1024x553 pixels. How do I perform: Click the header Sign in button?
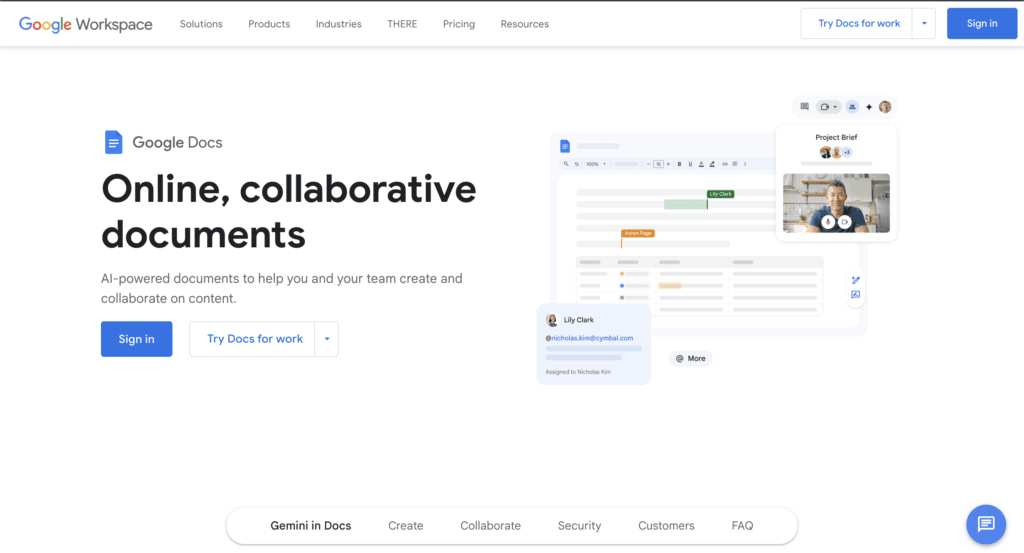pos(982,24)
